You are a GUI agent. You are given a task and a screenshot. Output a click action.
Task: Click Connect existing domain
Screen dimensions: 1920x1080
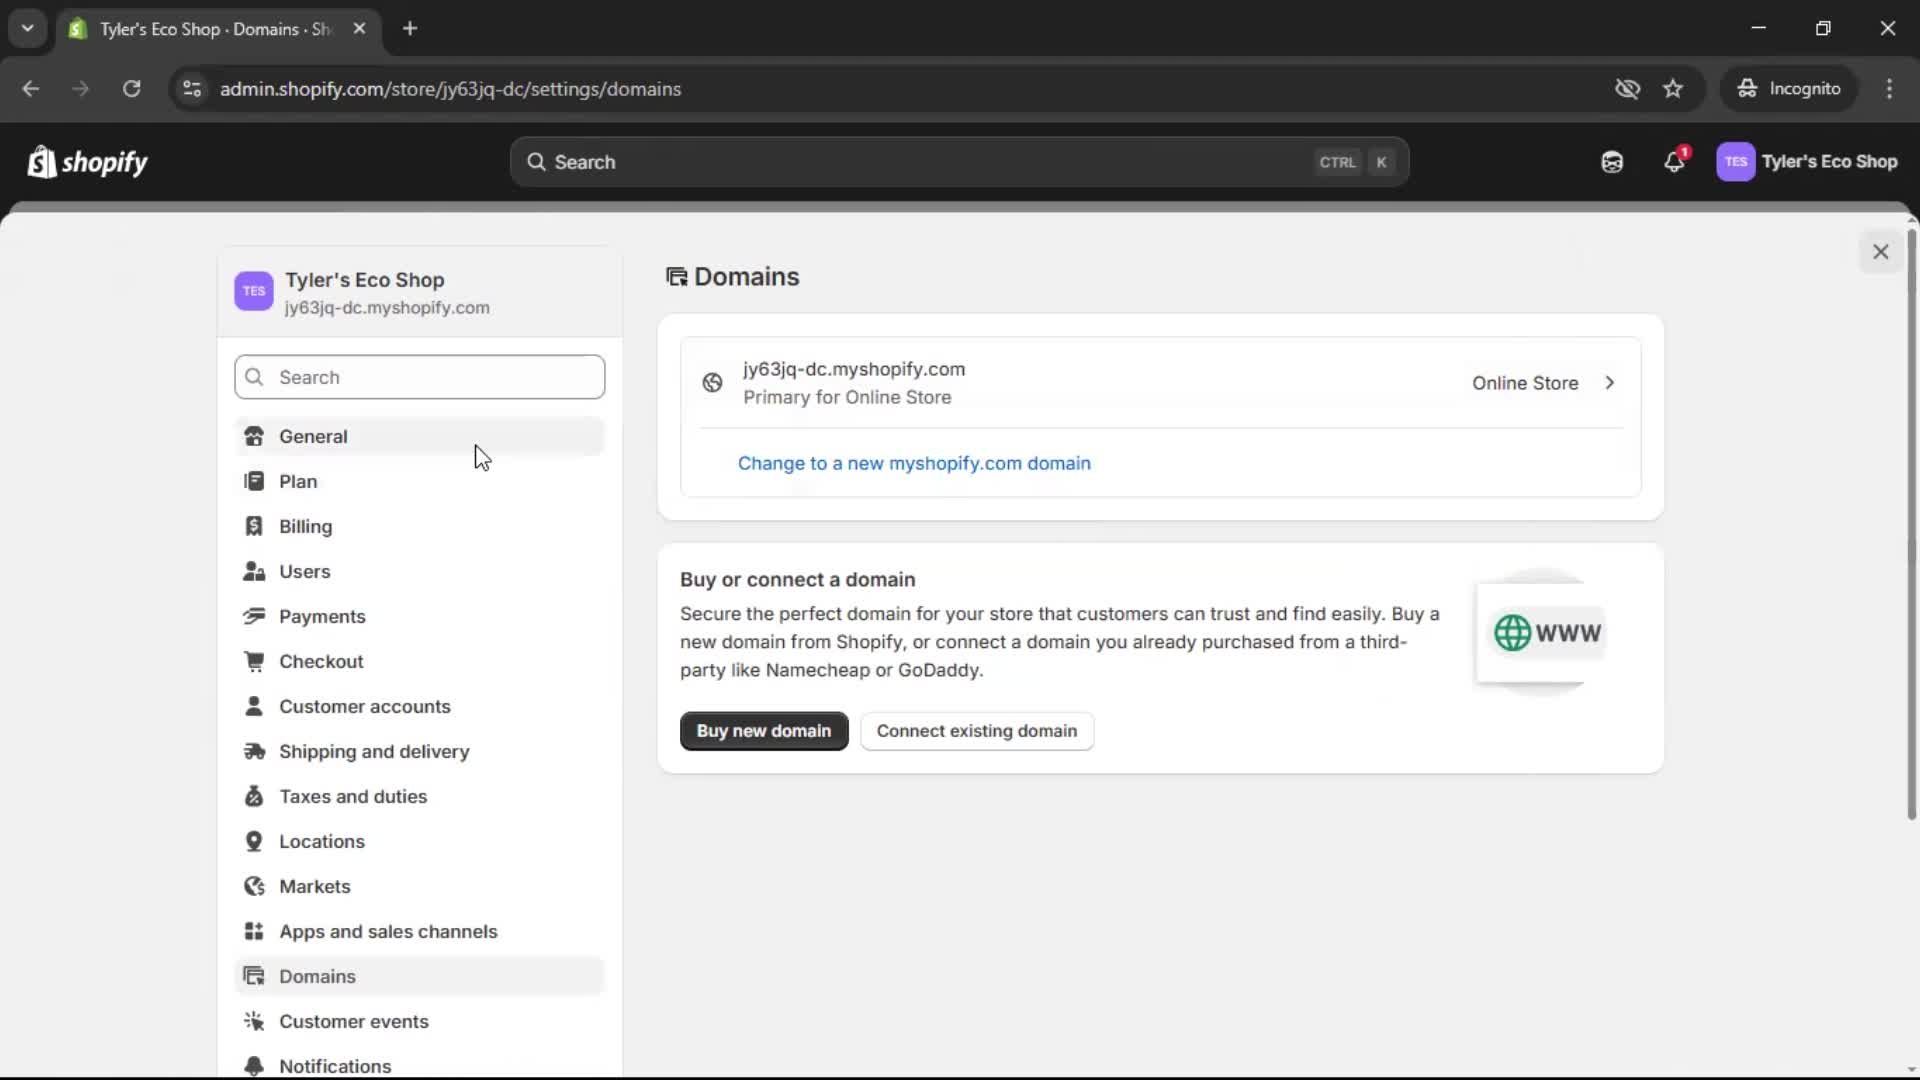(x=976, y=731)
